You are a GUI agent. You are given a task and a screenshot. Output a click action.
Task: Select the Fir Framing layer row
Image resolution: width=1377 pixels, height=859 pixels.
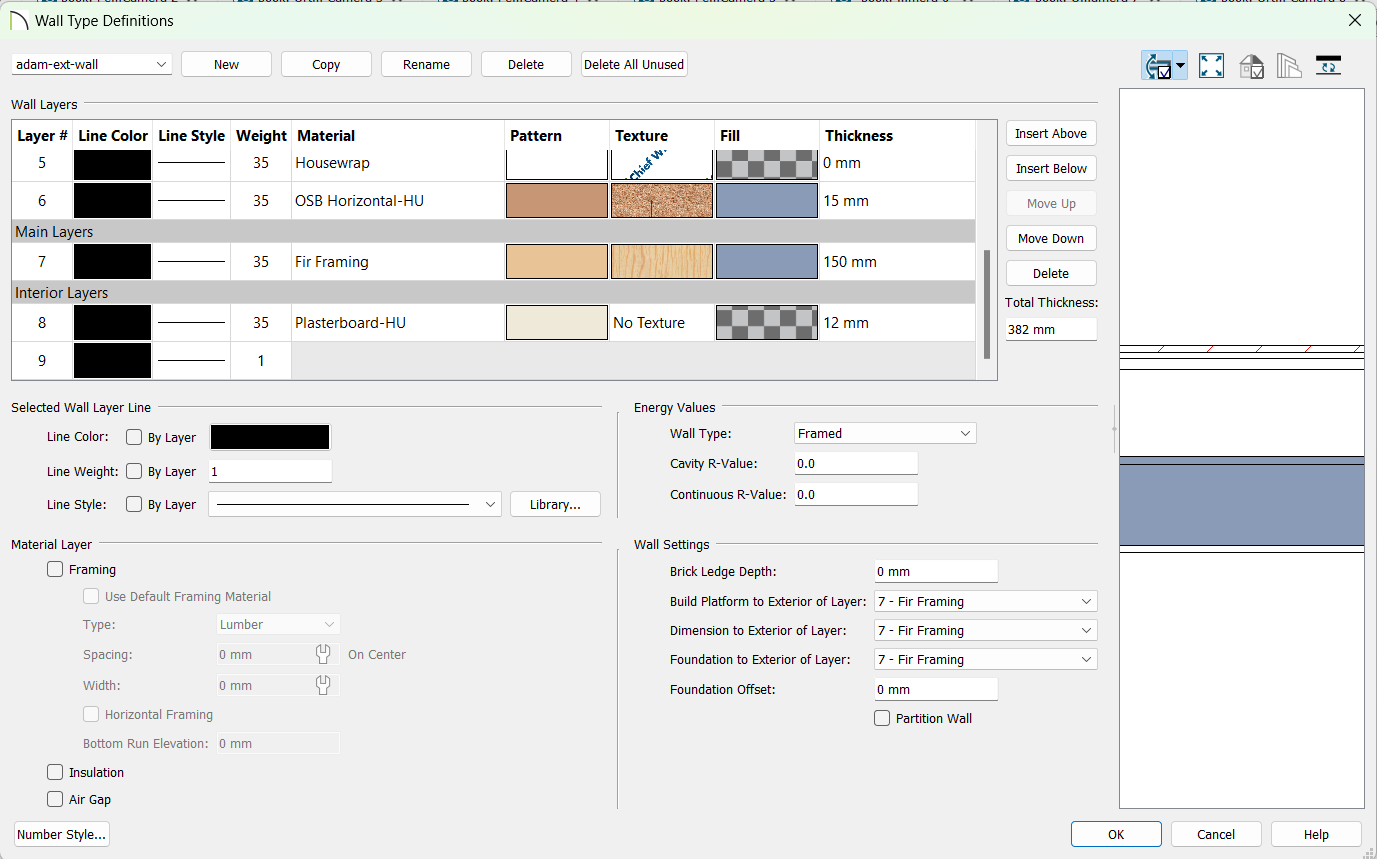pyautogui.click(x=494, y=262)
